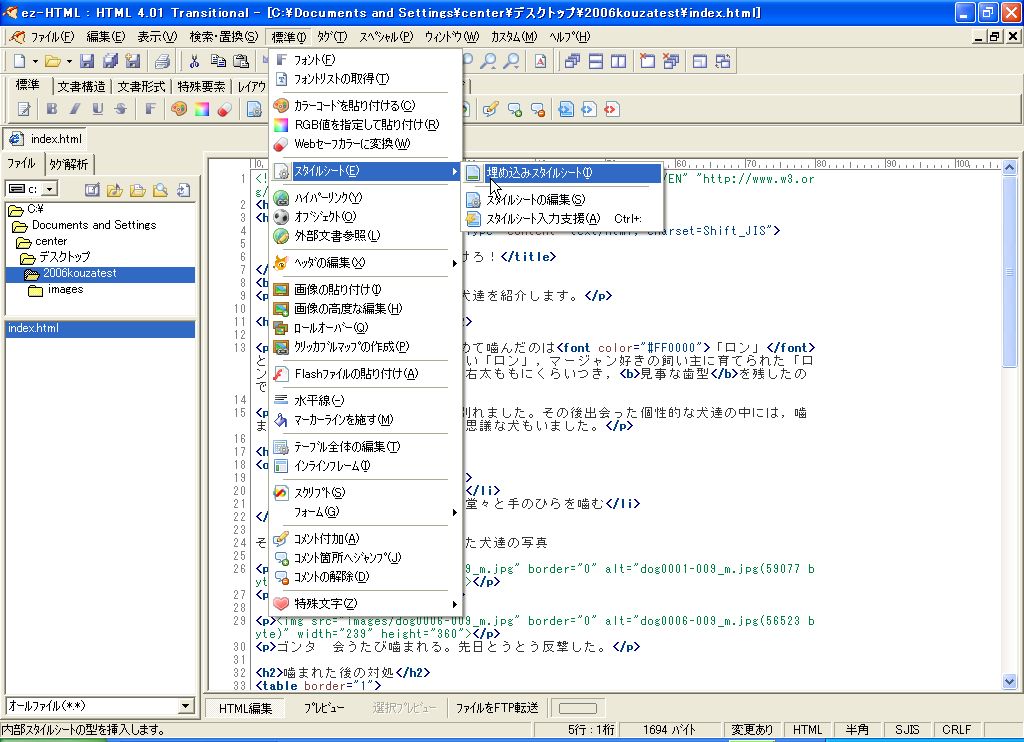Switch to プレビュー view button
Viewport: 1024px width, 742px height.
tap(324, 708)
